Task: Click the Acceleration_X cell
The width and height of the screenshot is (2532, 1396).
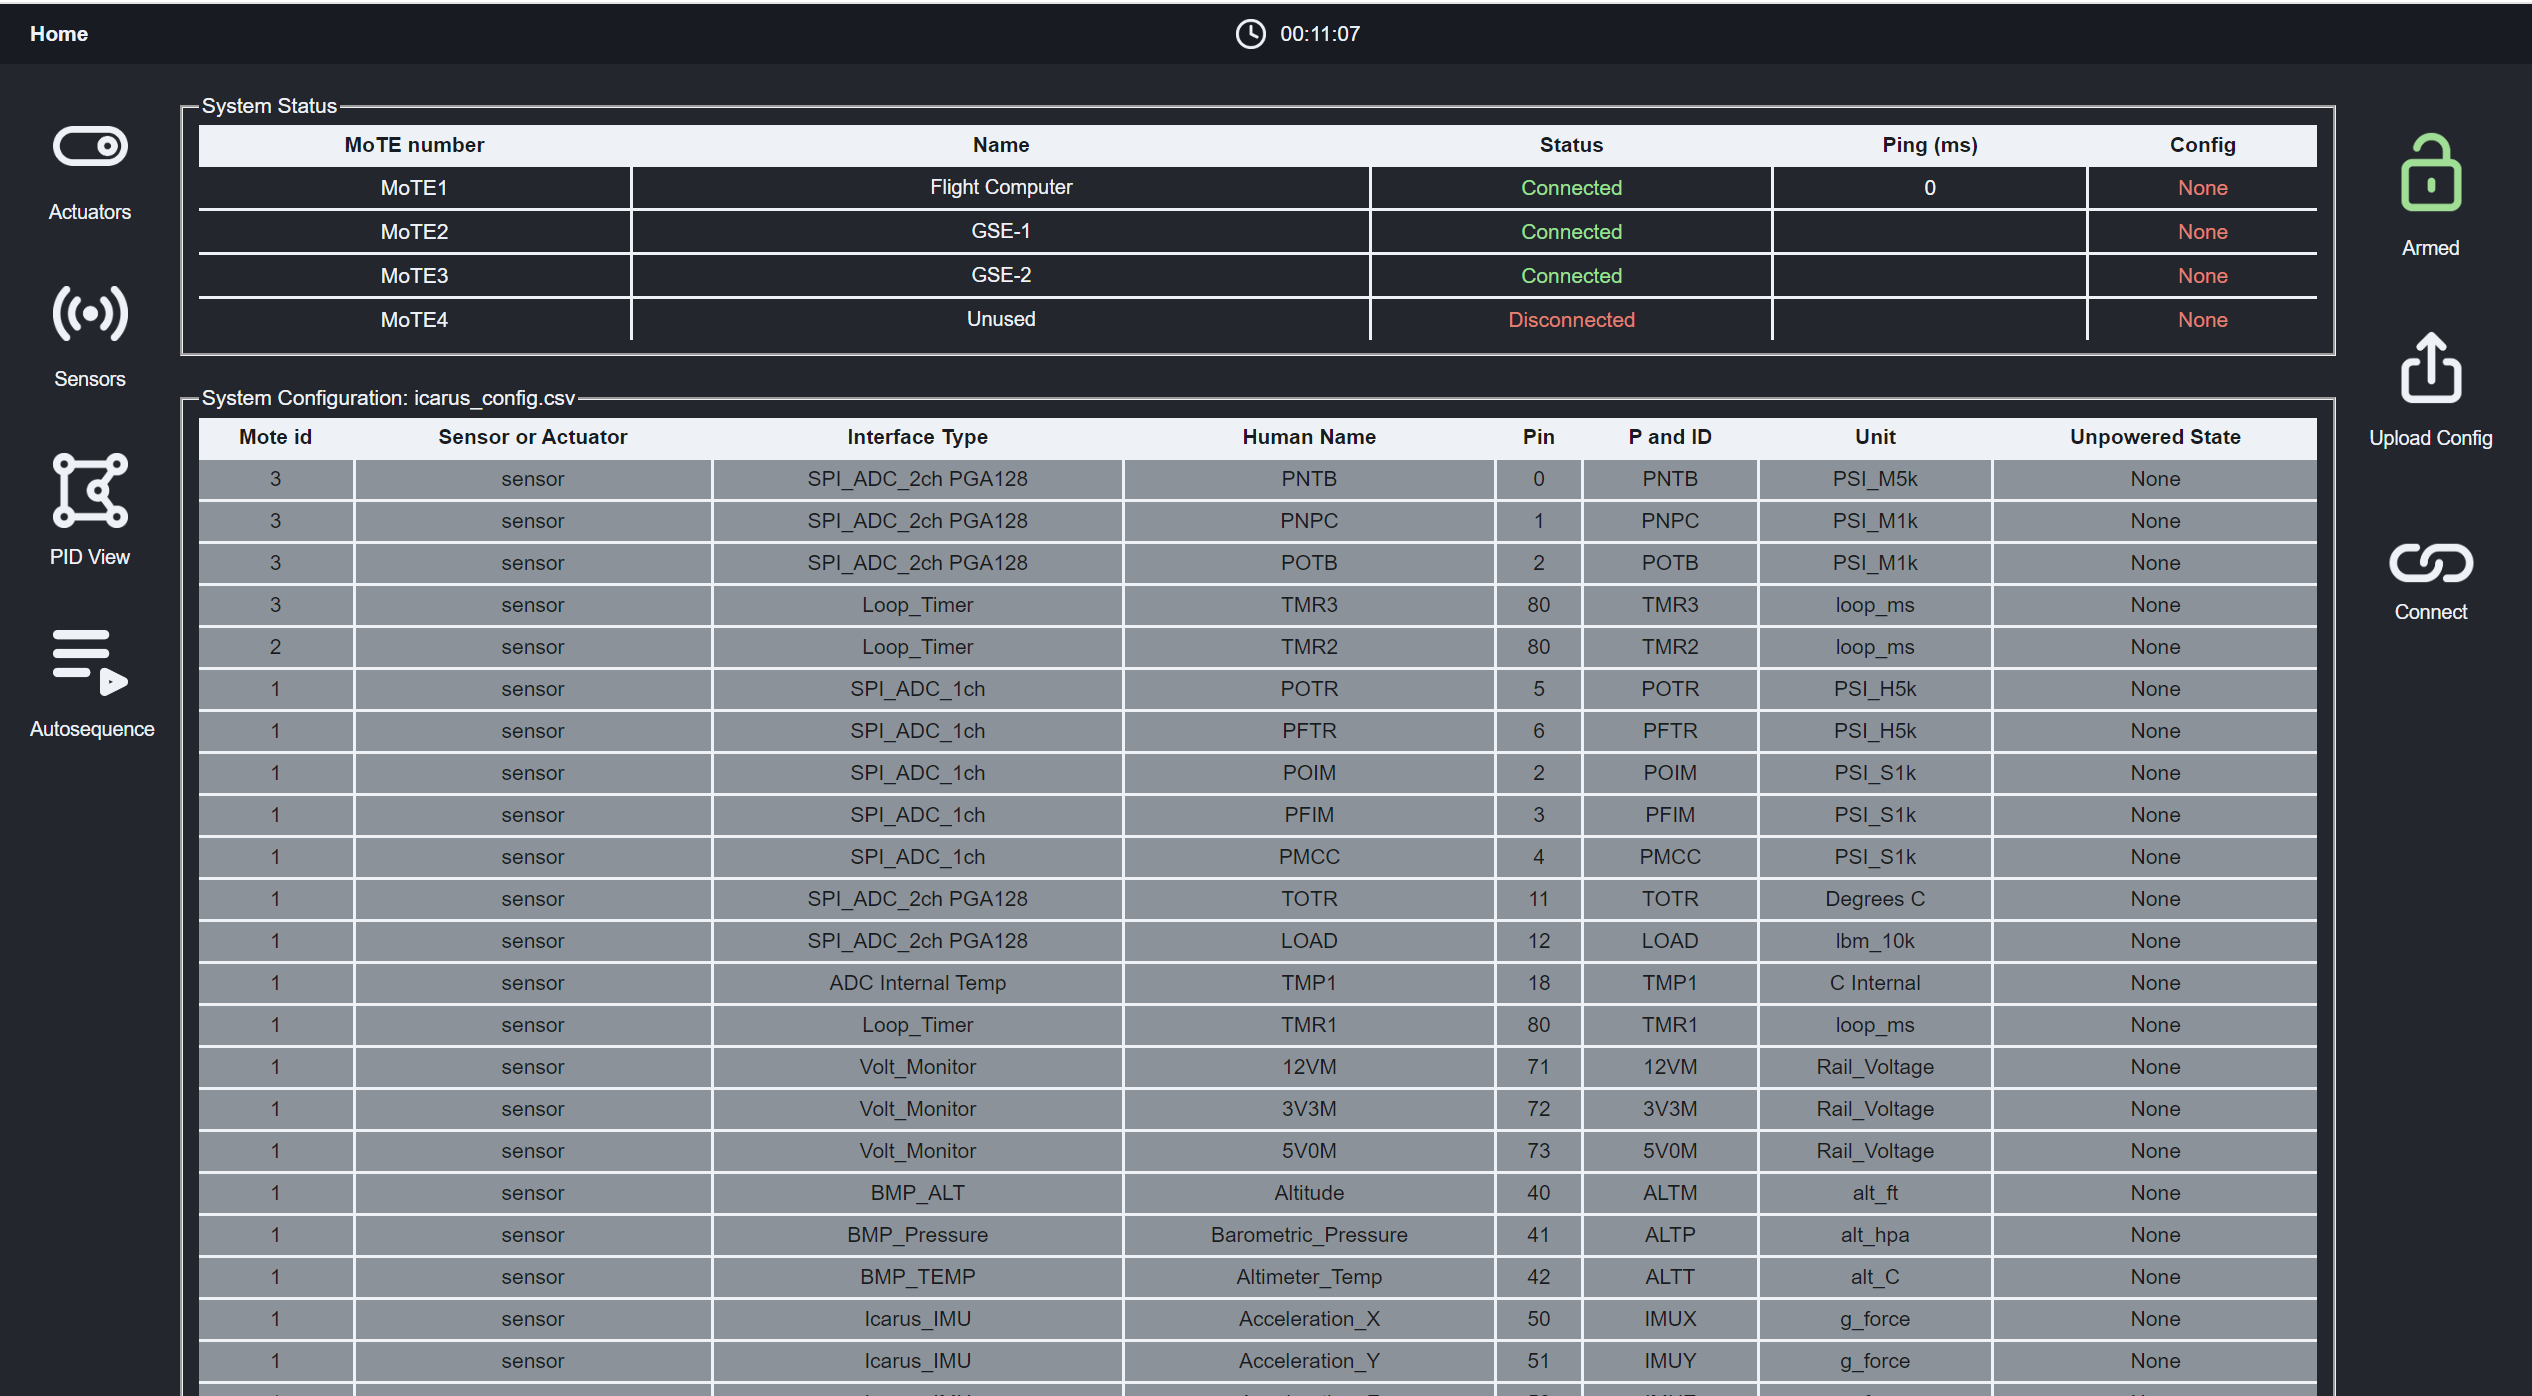Action: coord(1309,1319)
